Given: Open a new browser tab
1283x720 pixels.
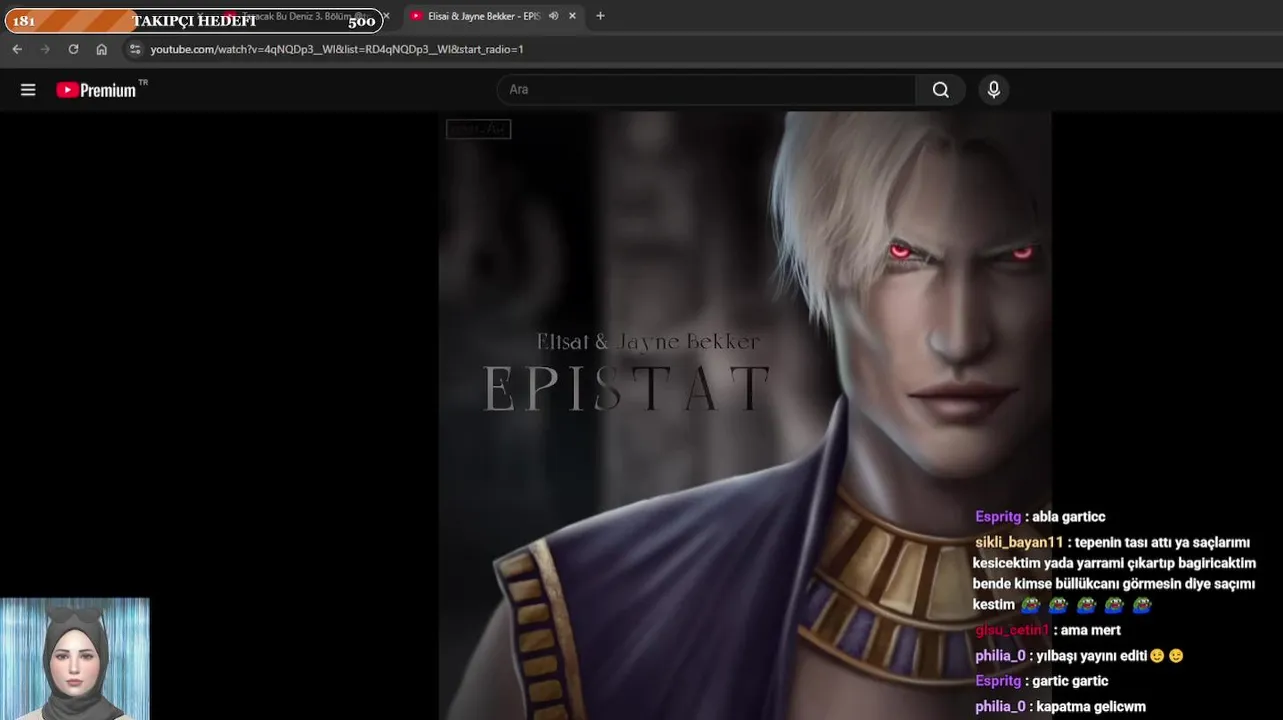Looking at the screenshot, I should point(600,16).
